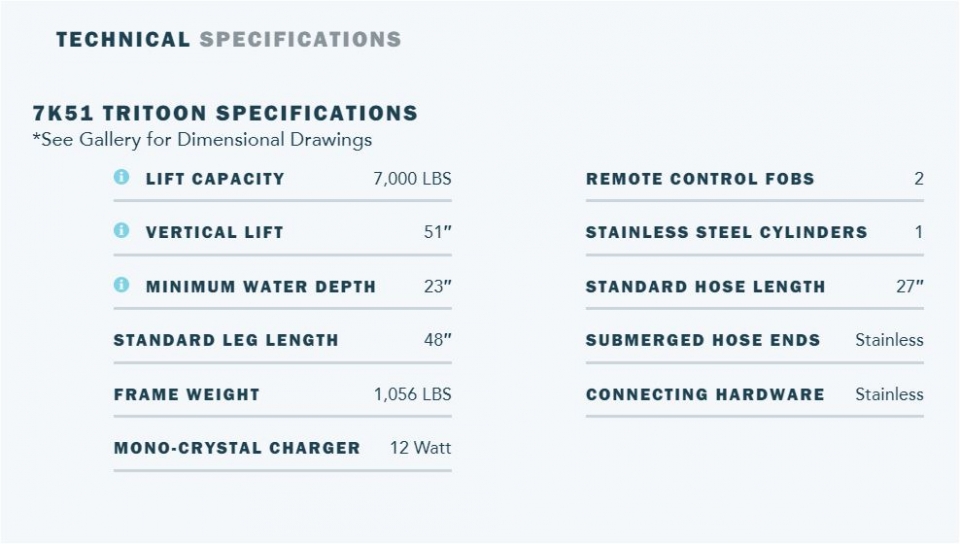Select the 7K51 Tritoon Specifications title
The height and width of the screenshot is (544, 960).
(x=225, y=113)
